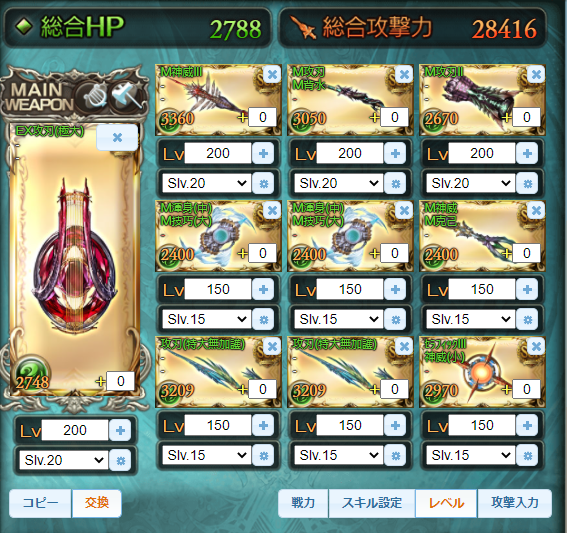Open skill gear settings for the 3360 weapon
Image resolution: width=567 pixels, height=533 pixels.
(263, 184)
